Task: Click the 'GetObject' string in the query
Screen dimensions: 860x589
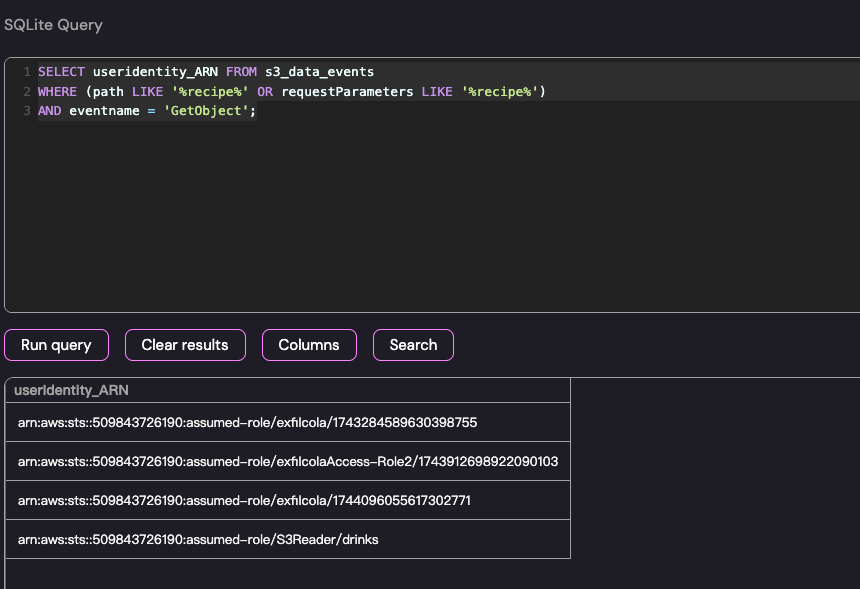Action: click(209, 111)
